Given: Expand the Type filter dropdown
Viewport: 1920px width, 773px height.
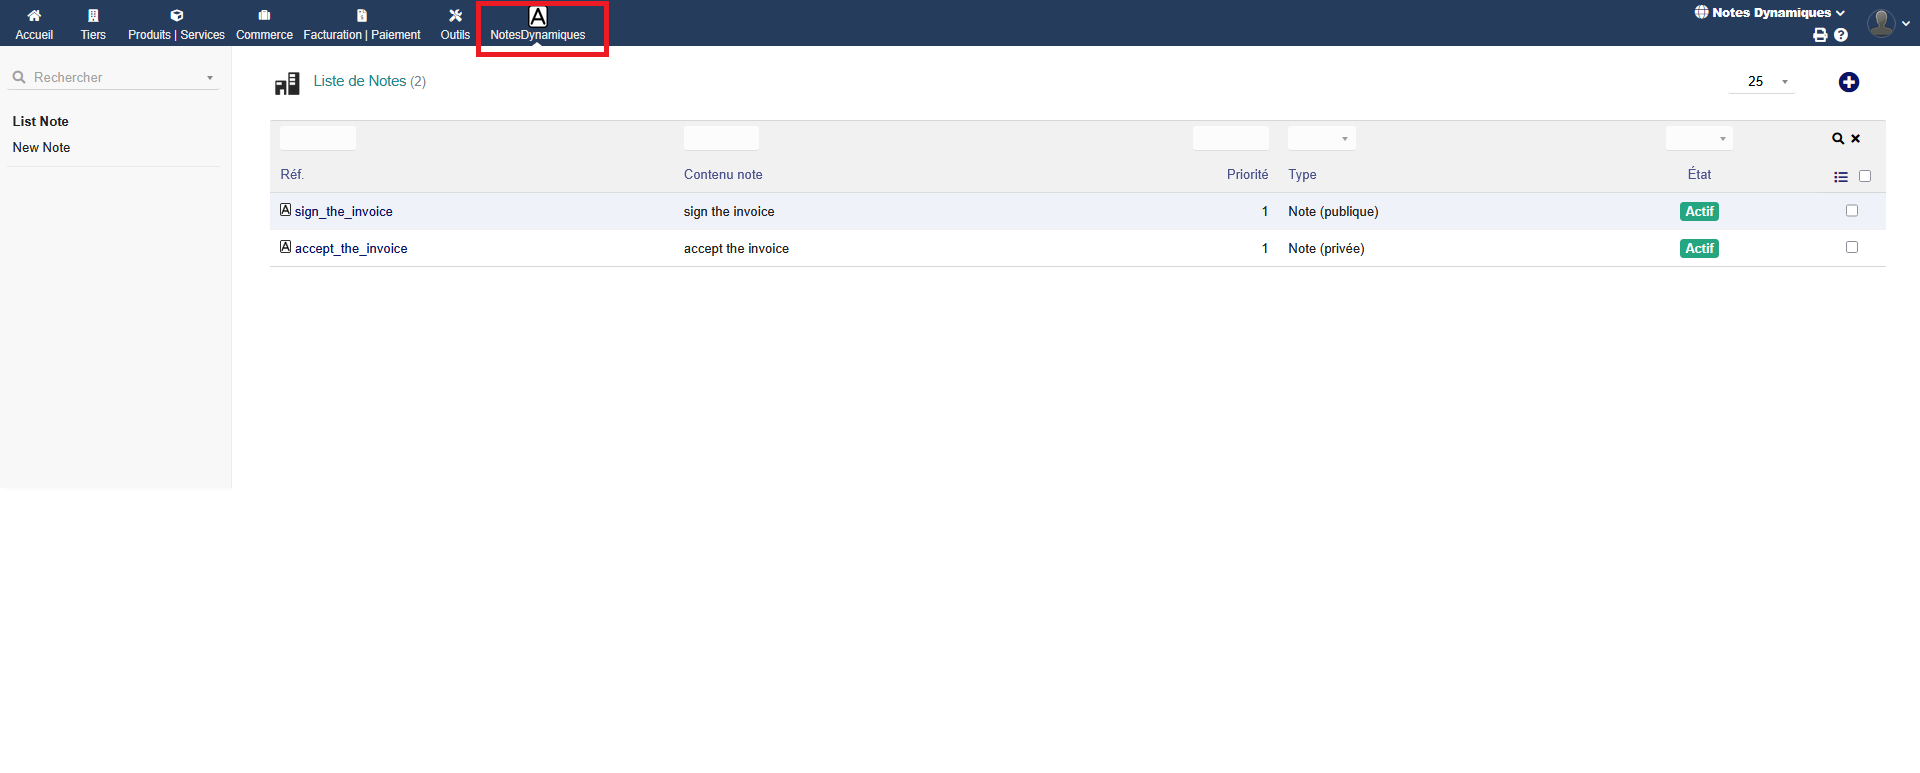Looking at the screenshot, I should point(1322,139).
